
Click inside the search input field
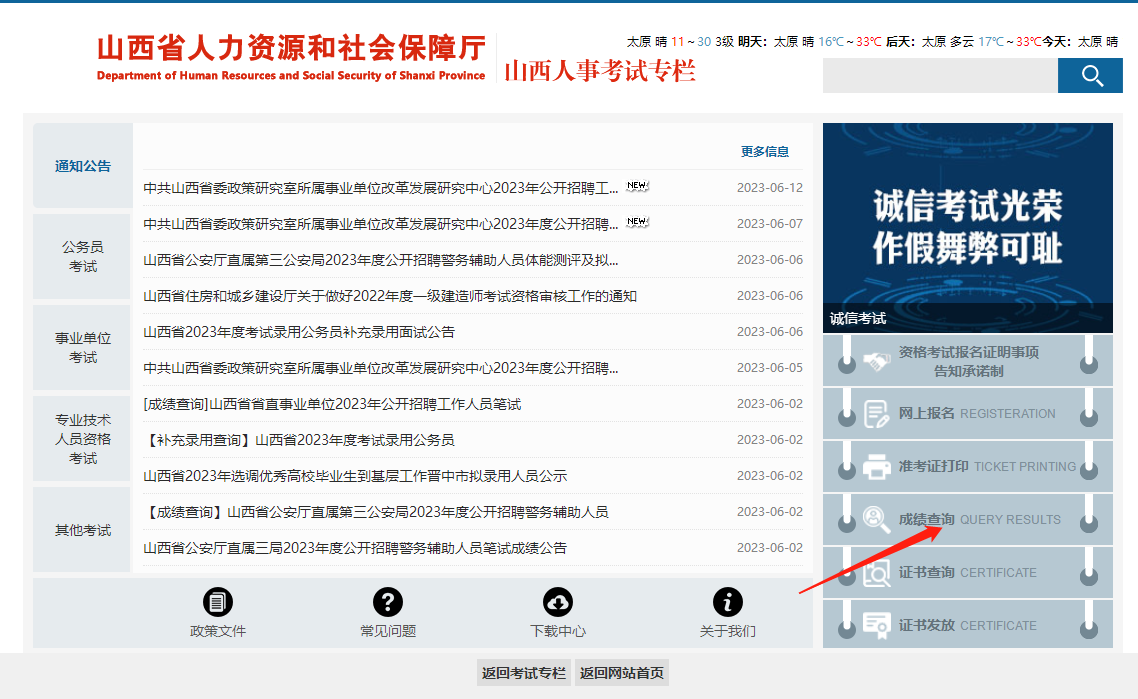pyautogui.click(x=940, y=75)
